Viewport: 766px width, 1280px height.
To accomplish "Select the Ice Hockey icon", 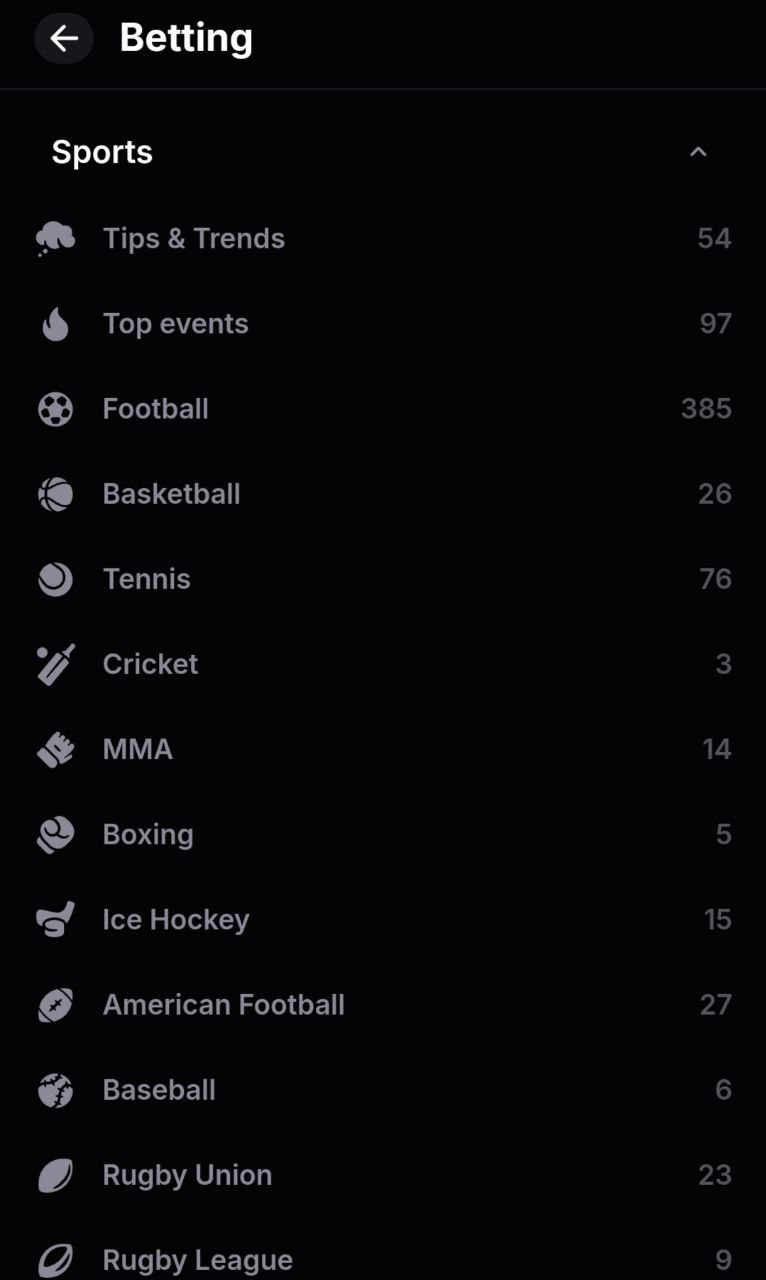I will pos(55,919).
